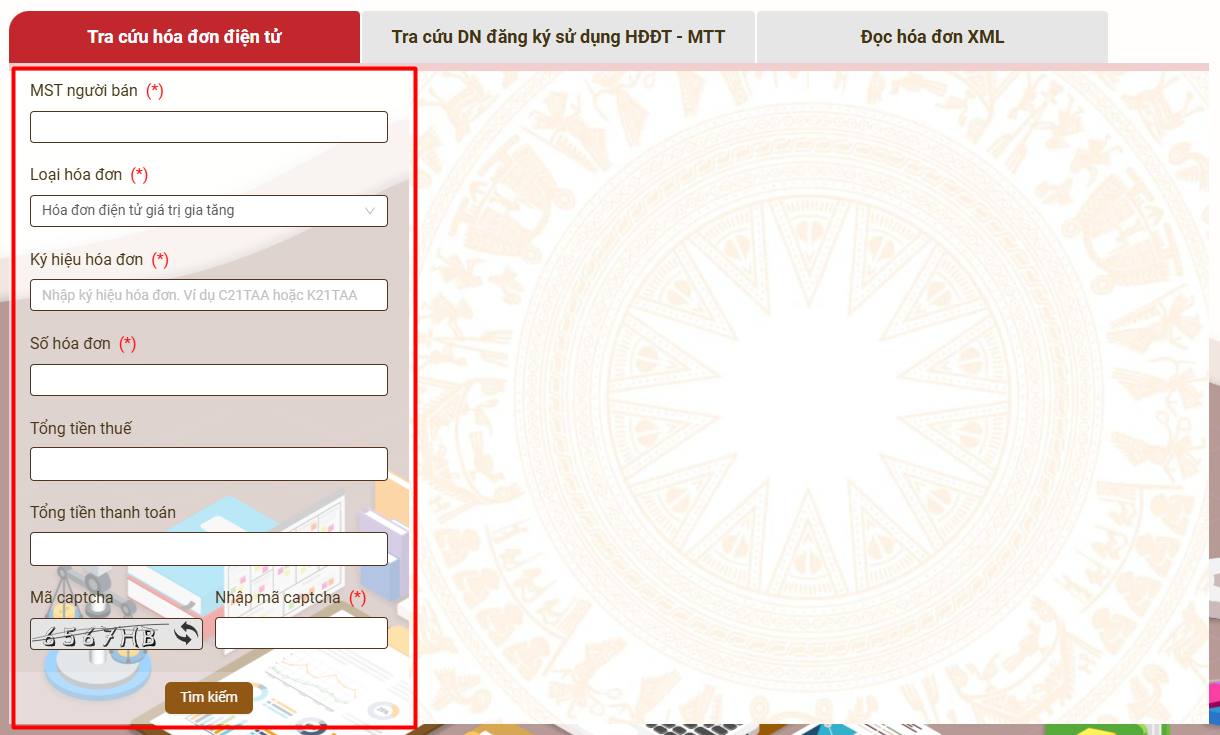This screenshot has height=735, width=1220.
Task: Click the Tìm kiếm search button
Action: [x=209, y=697]
